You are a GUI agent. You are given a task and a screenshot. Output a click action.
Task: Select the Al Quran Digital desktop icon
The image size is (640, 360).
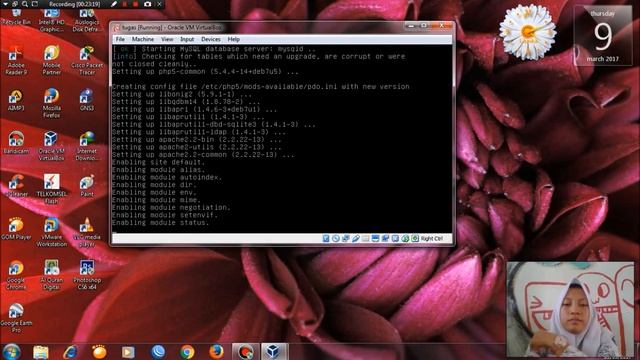point(51,275)
